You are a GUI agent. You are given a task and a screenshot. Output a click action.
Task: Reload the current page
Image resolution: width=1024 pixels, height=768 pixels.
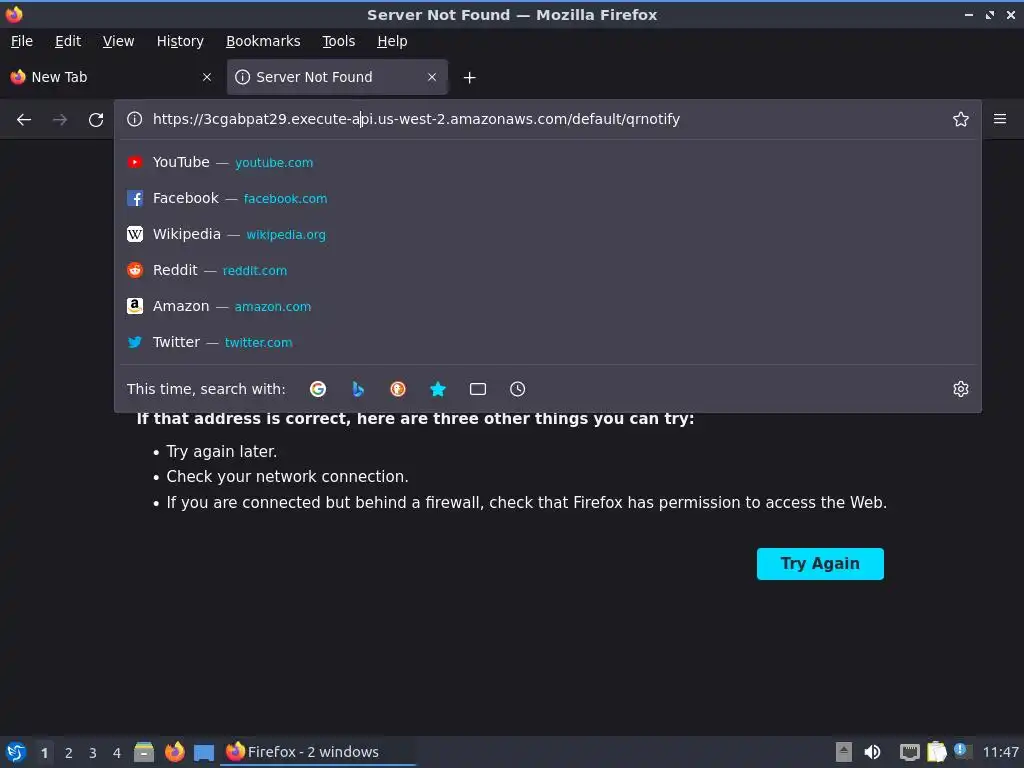pos(96,120)
